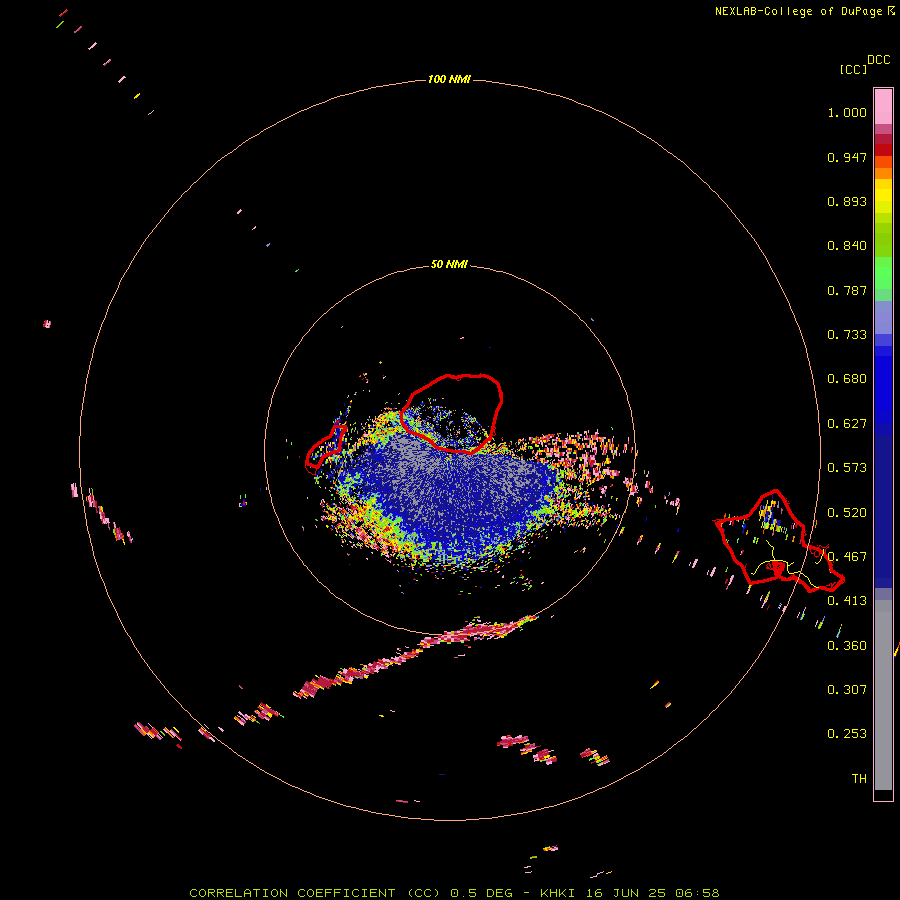Select the 0.893 scale value

pos(847,201)
